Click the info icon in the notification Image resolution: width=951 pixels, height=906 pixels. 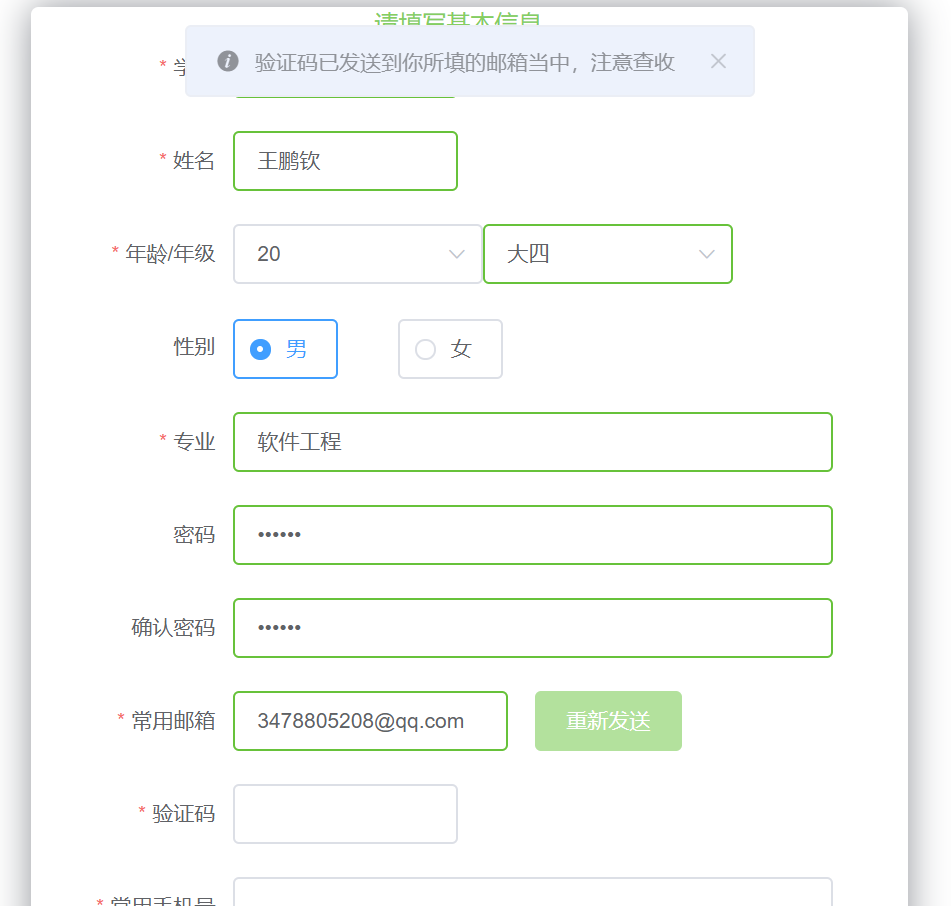228,61
